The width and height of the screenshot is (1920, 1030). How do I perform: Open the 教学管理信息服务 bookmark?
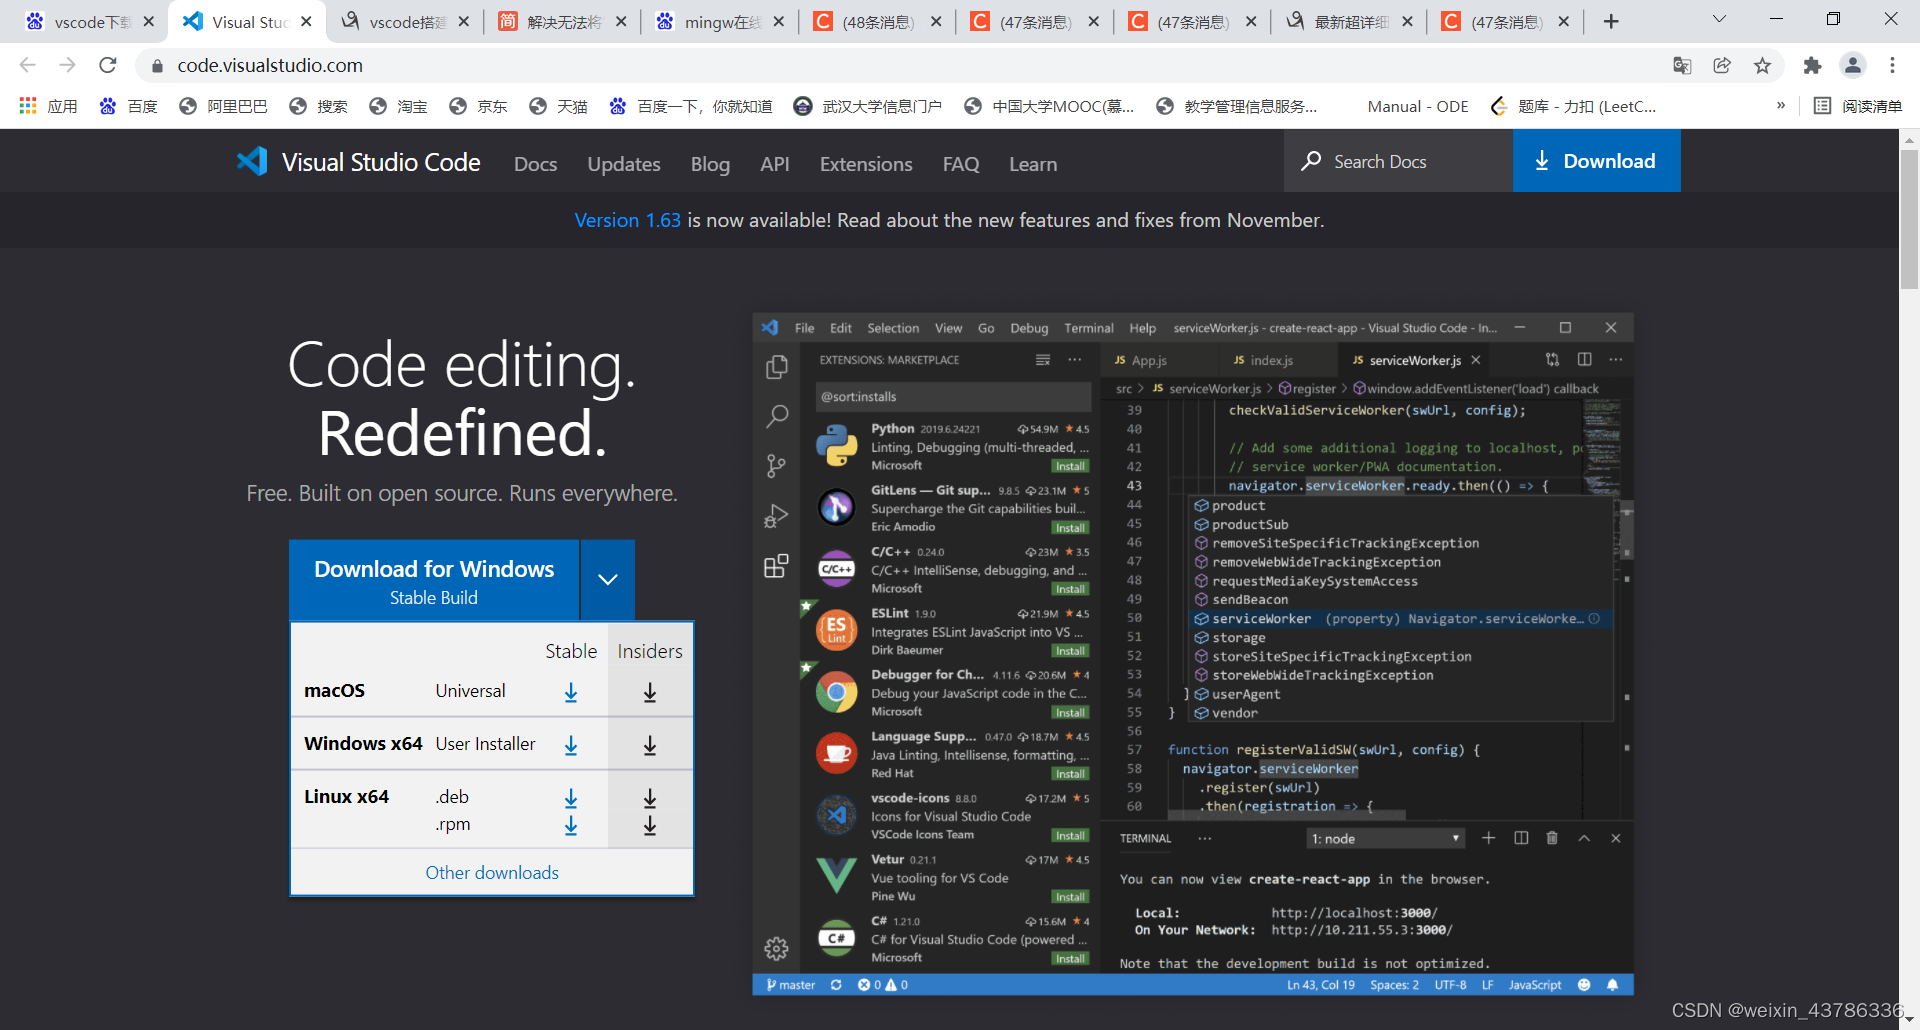coord(1236,106)
